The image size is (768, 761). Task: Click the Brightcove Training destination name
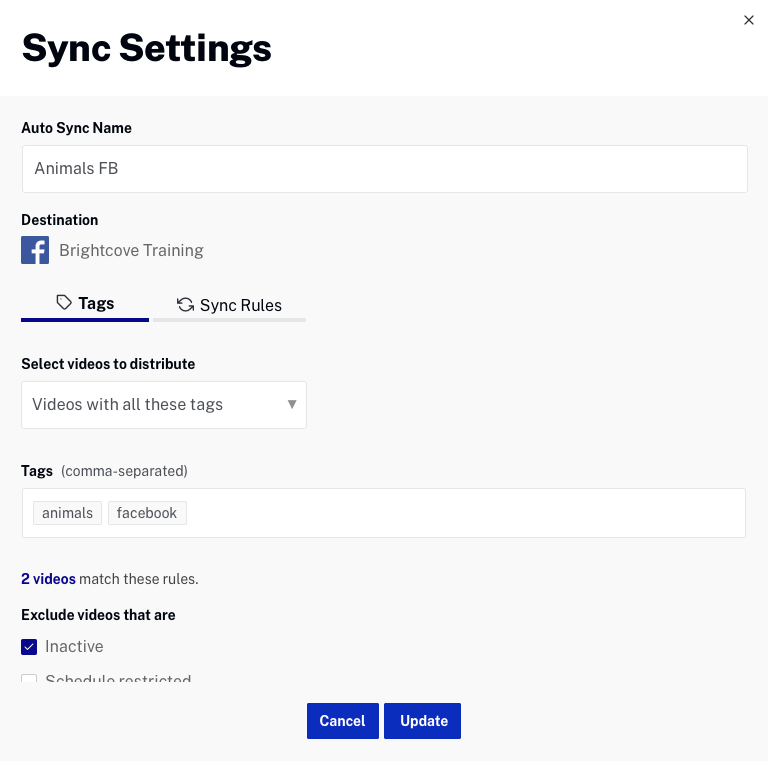pos(131,250)
